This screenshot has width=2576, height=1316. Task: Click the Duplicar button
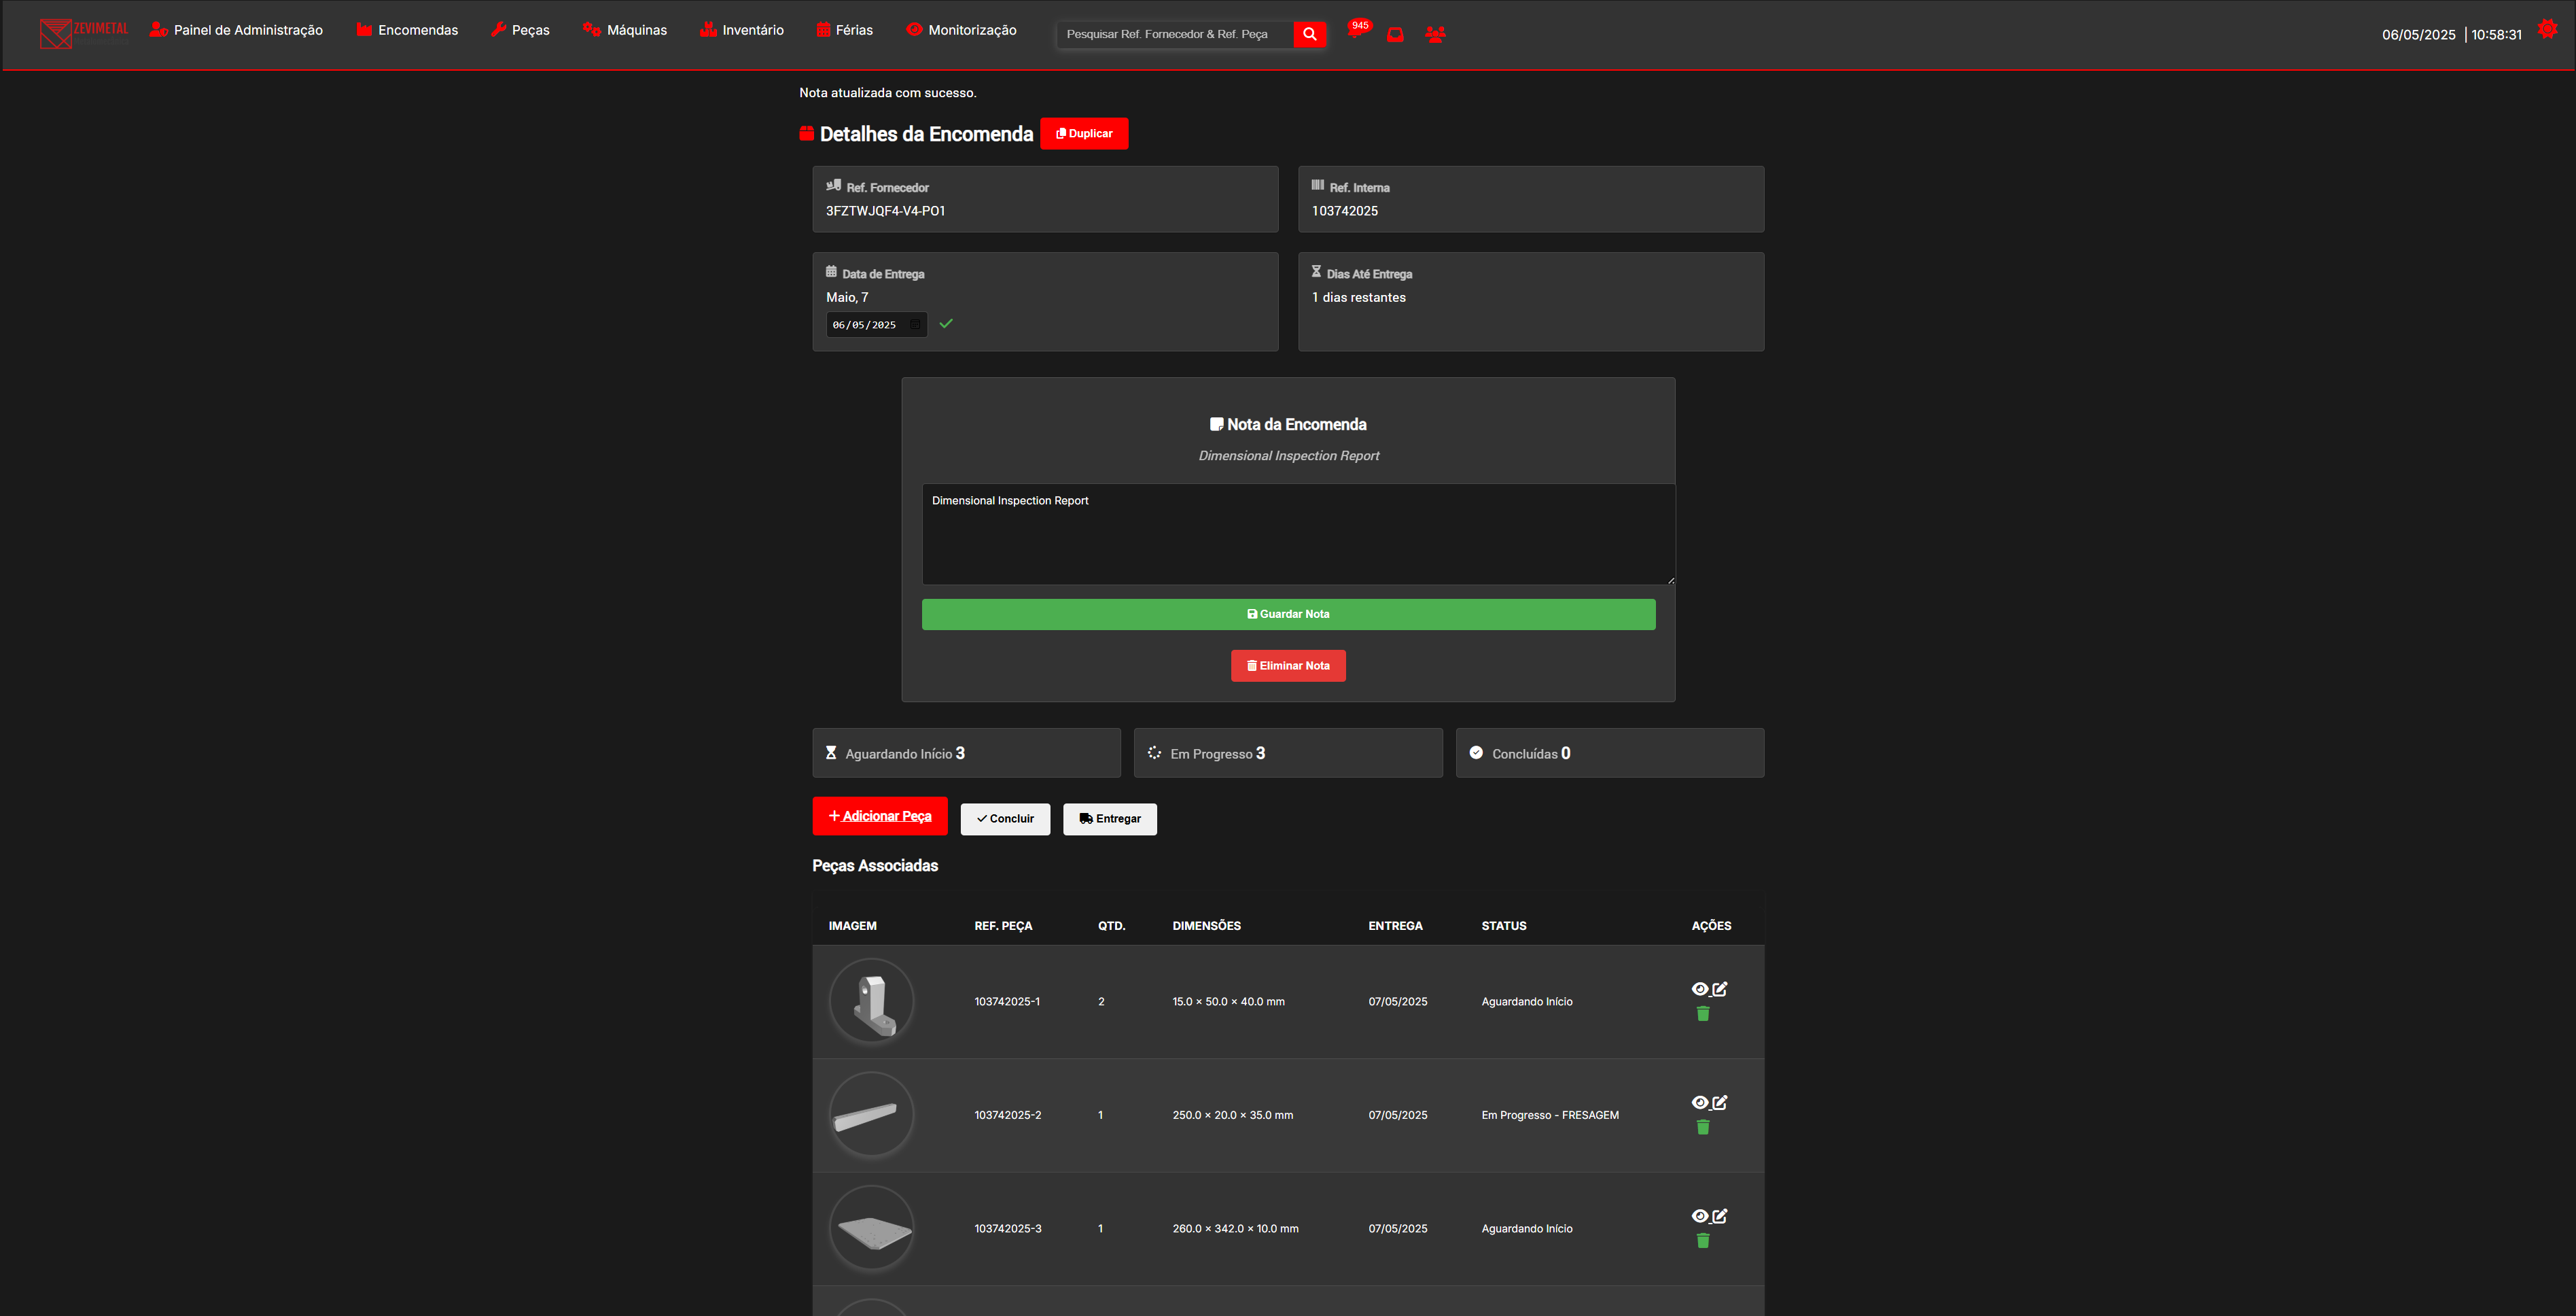1084,133
